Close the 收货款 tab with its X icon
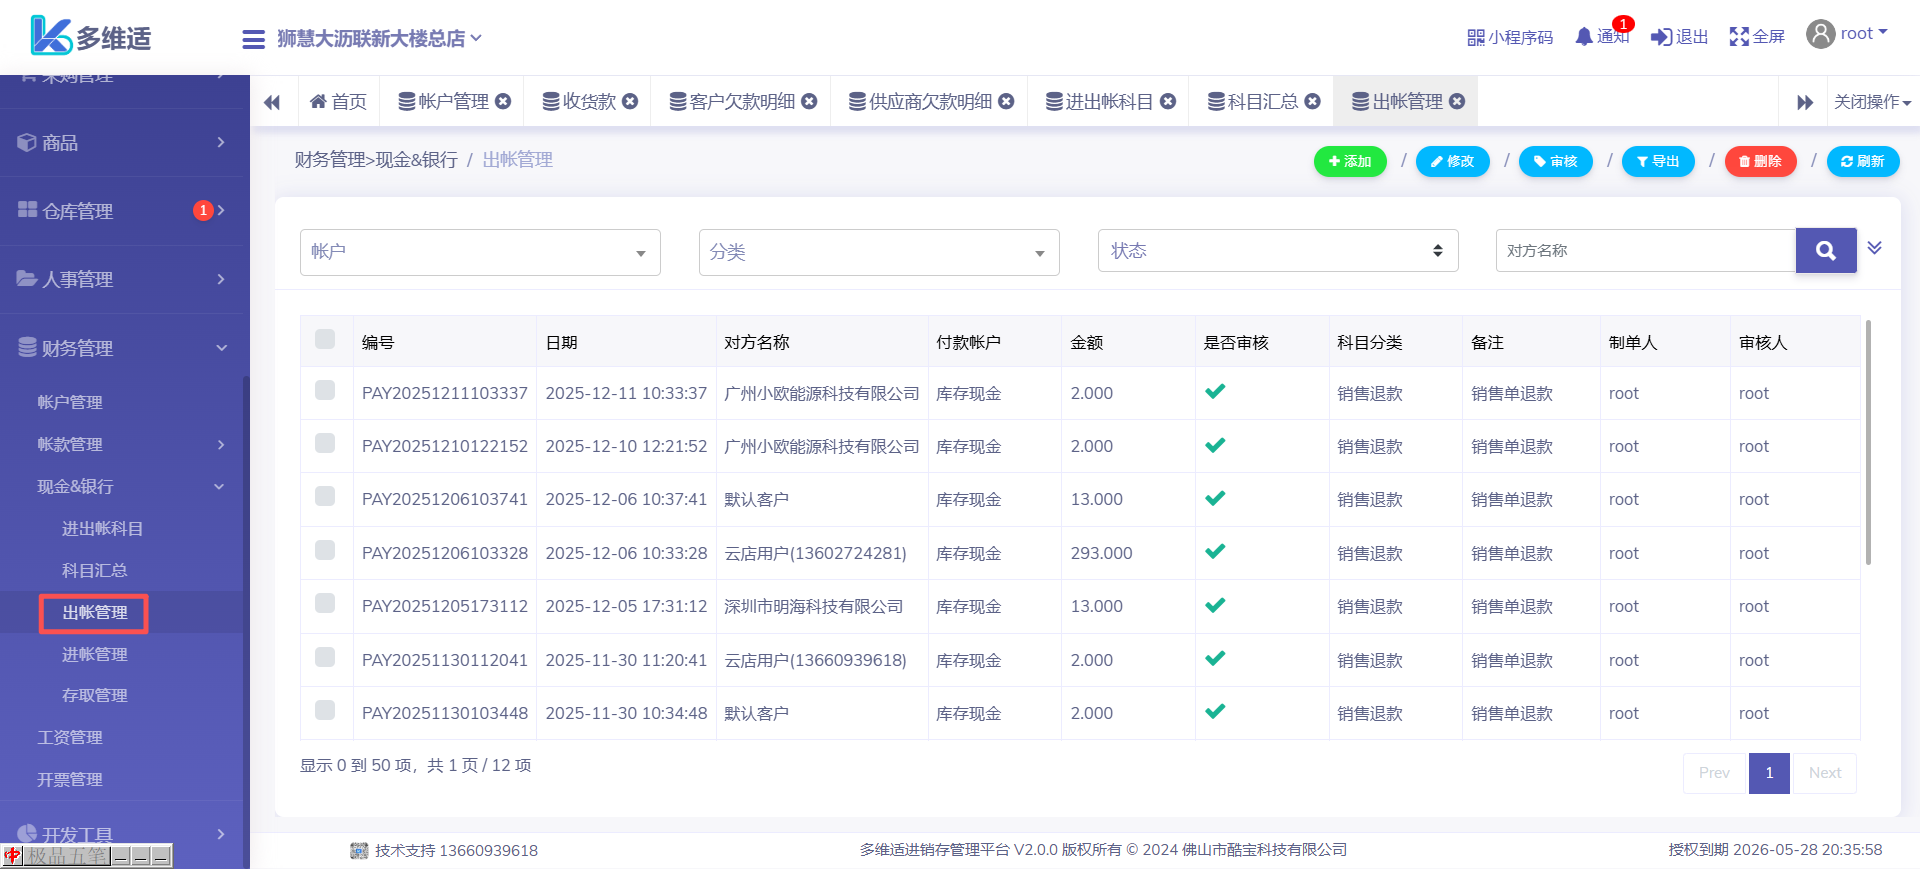 click(x=630, y=101)
